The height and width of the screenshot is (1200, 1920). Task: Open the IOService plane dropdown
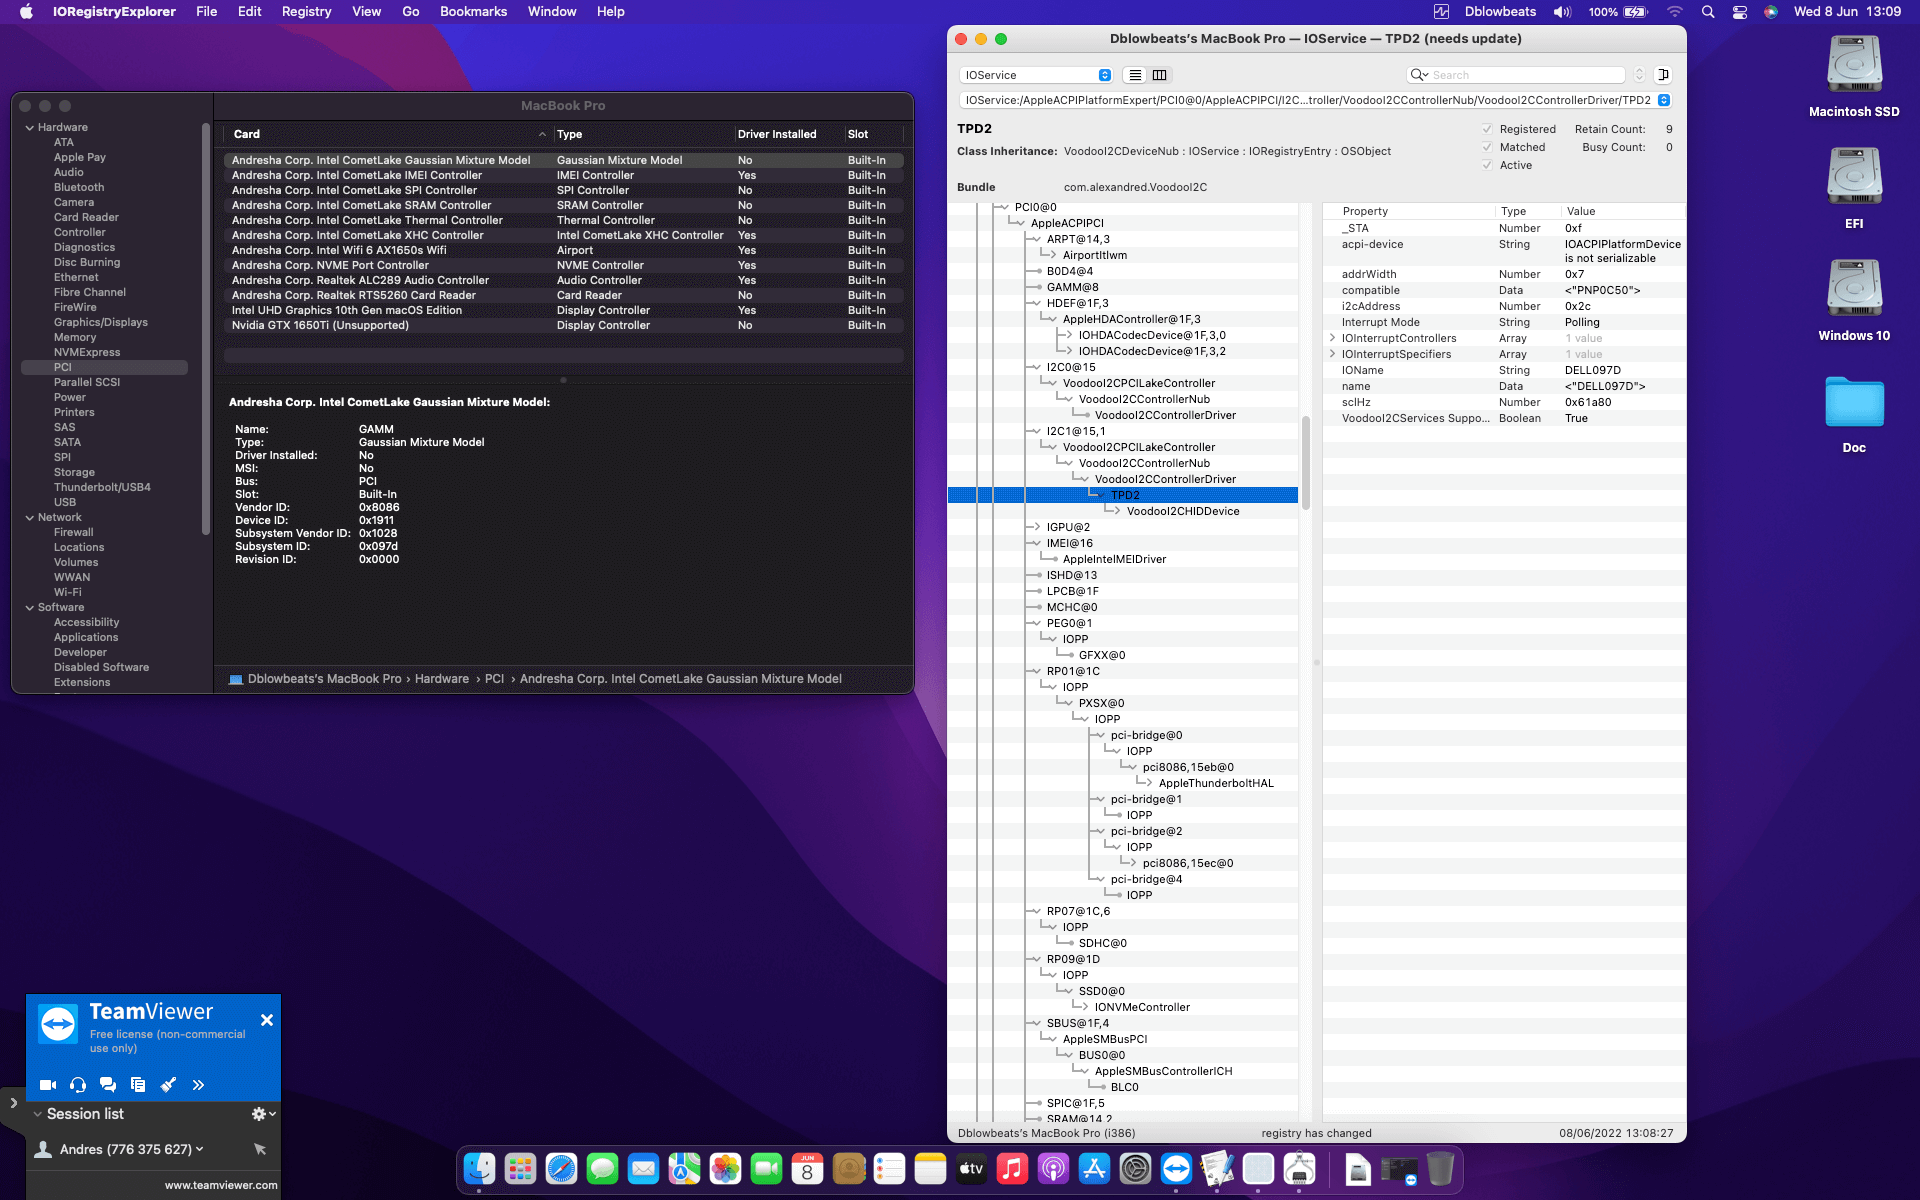pyautogui.click(x=1036, y=75)
